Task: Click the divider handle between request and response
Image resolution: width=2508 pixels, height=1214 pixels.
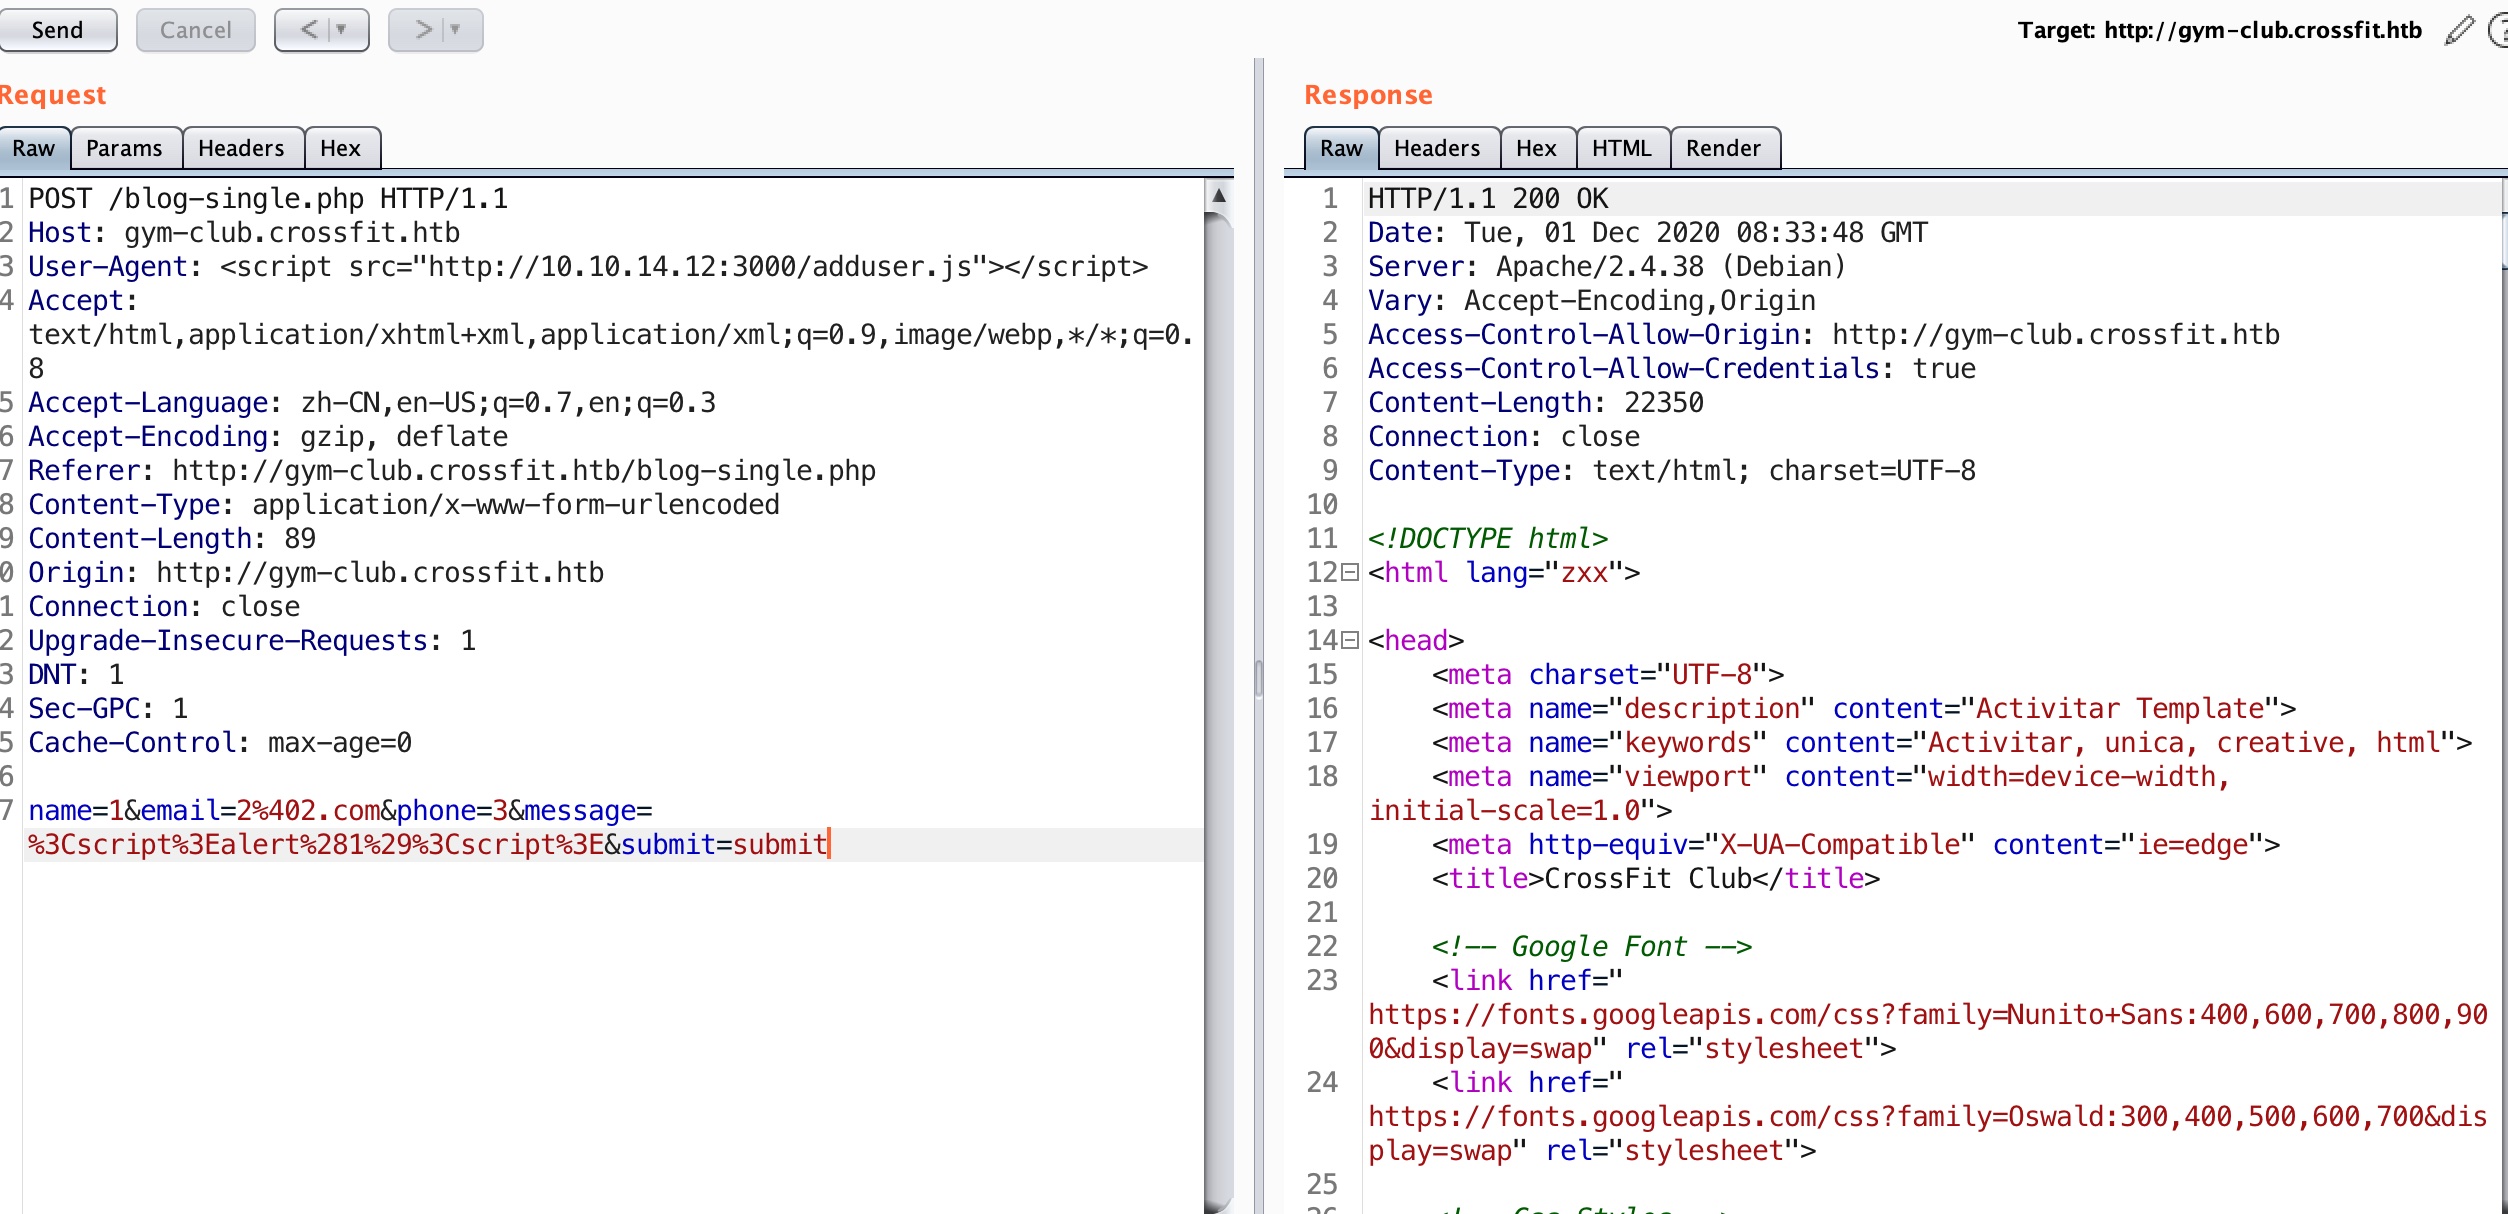Action: point(1259,678)
